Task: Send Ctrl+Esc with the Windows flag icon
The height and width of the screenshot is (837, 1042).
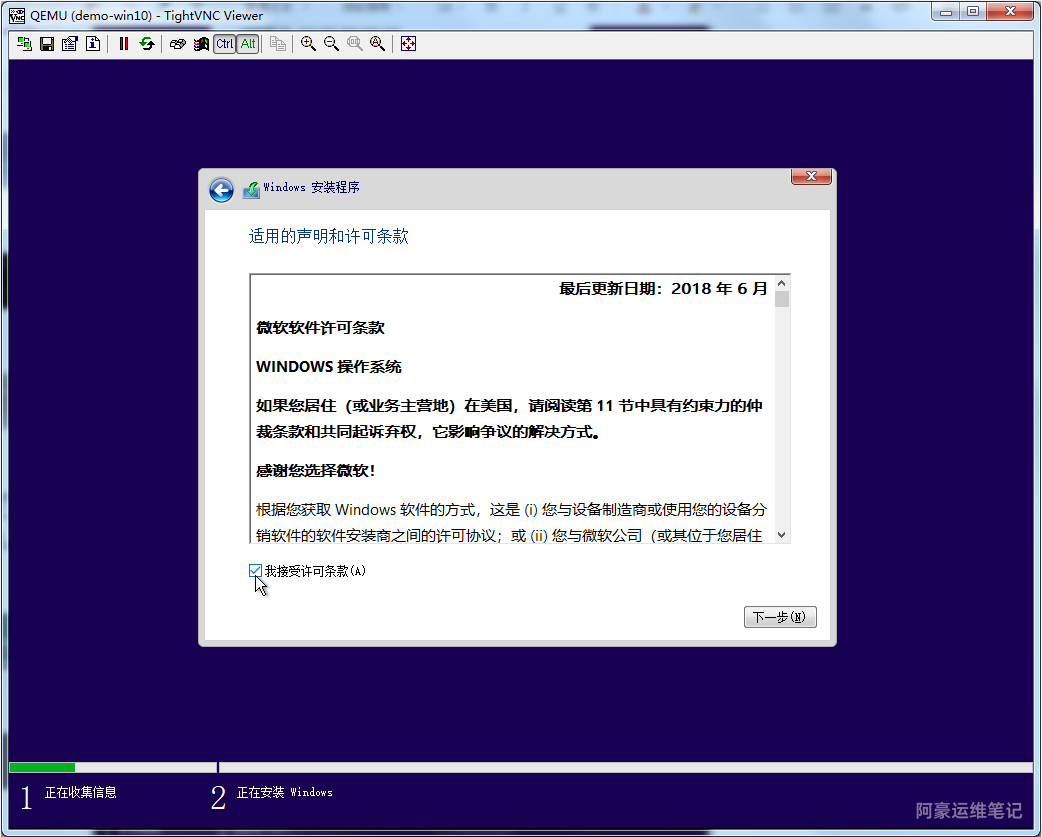Action: coord(201,44)
